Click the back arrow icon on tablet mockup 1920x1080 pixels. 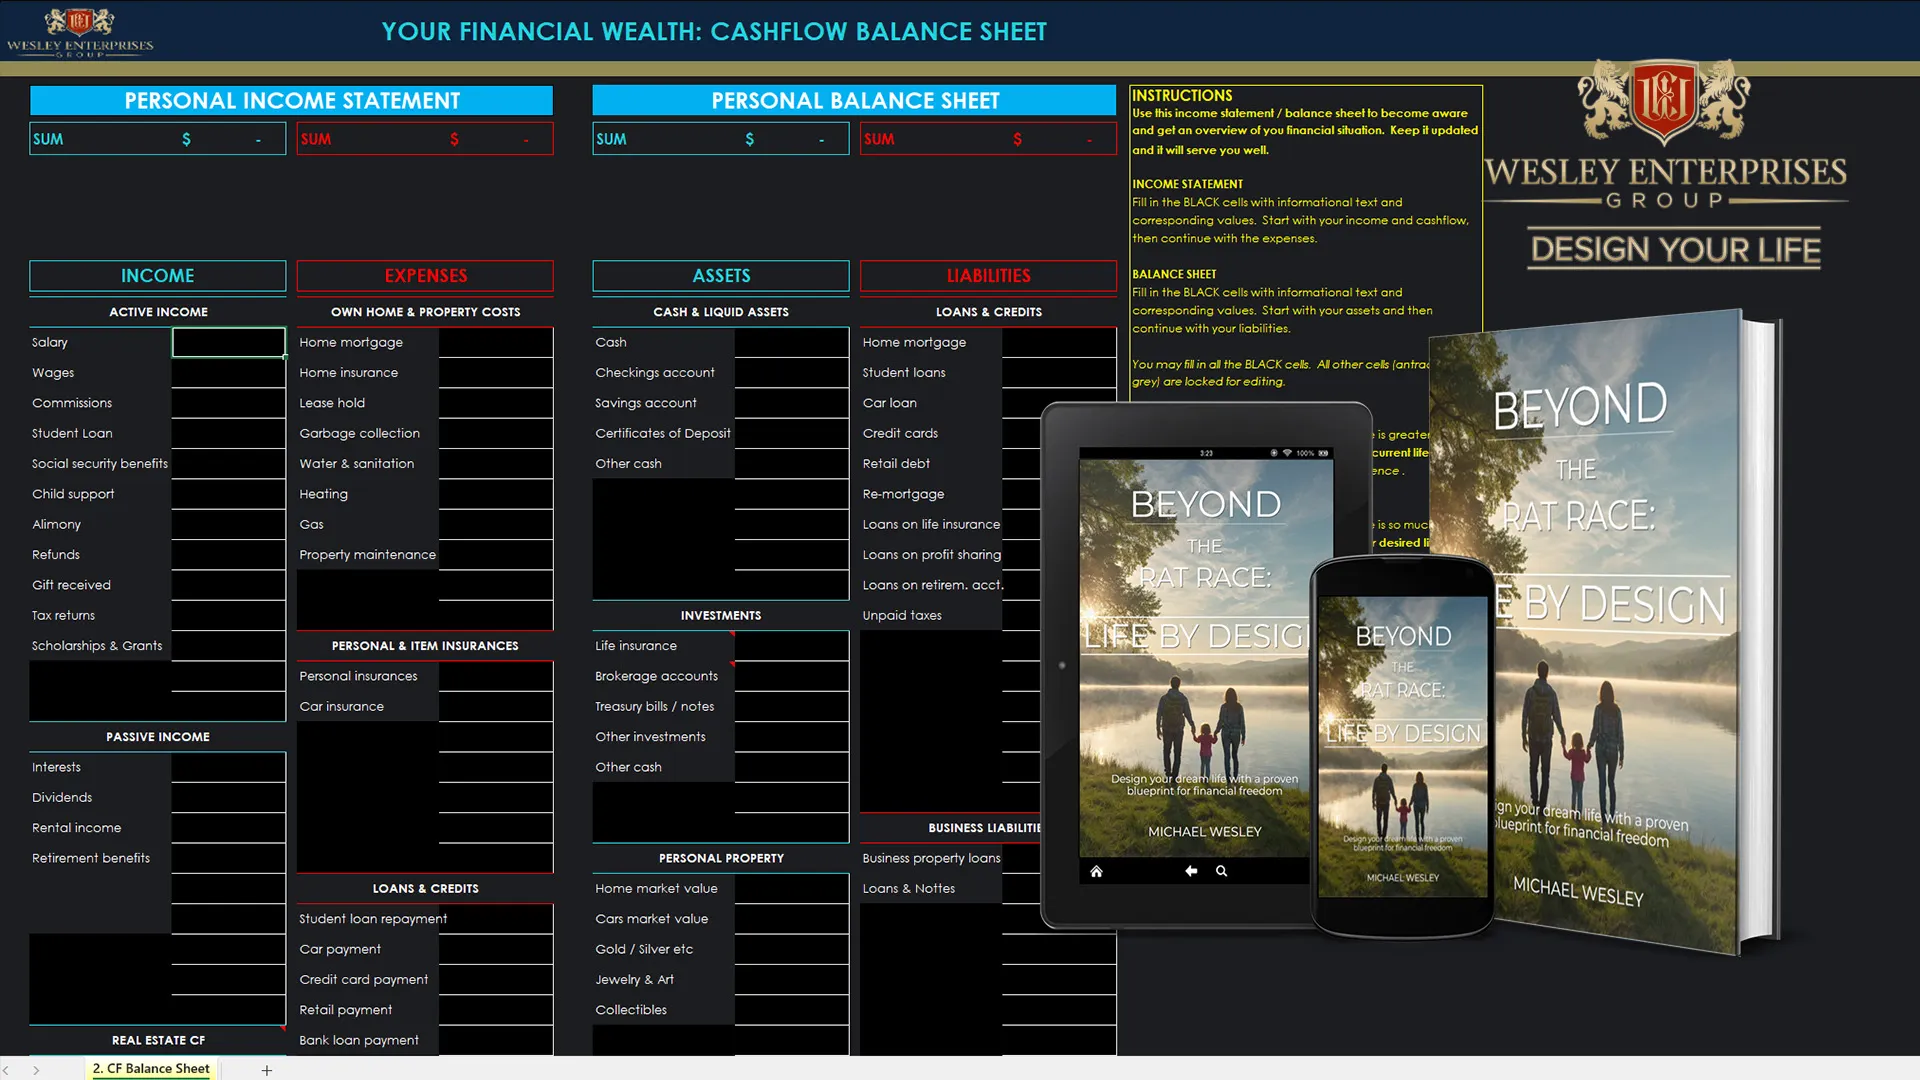coord(1191,871)
